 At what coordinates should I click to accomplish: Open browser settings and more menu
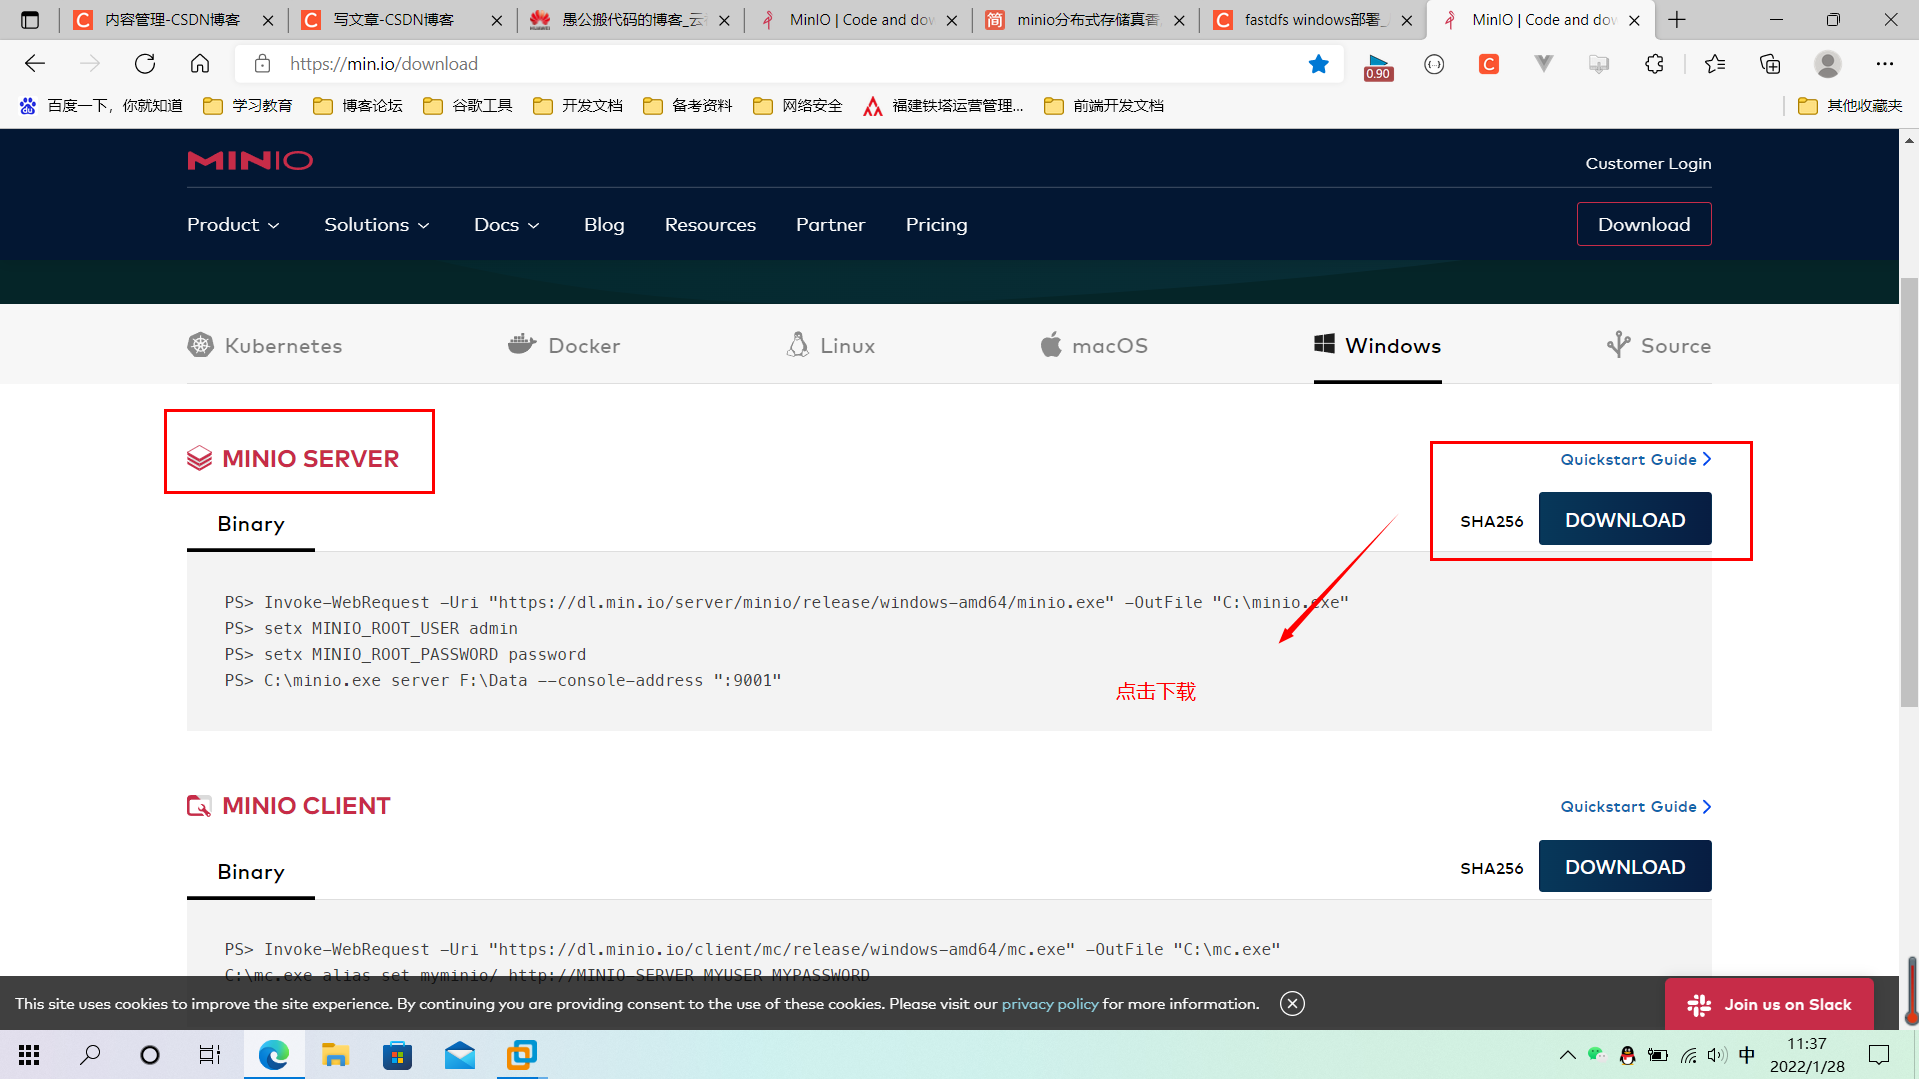click(x=1885, y=64)
